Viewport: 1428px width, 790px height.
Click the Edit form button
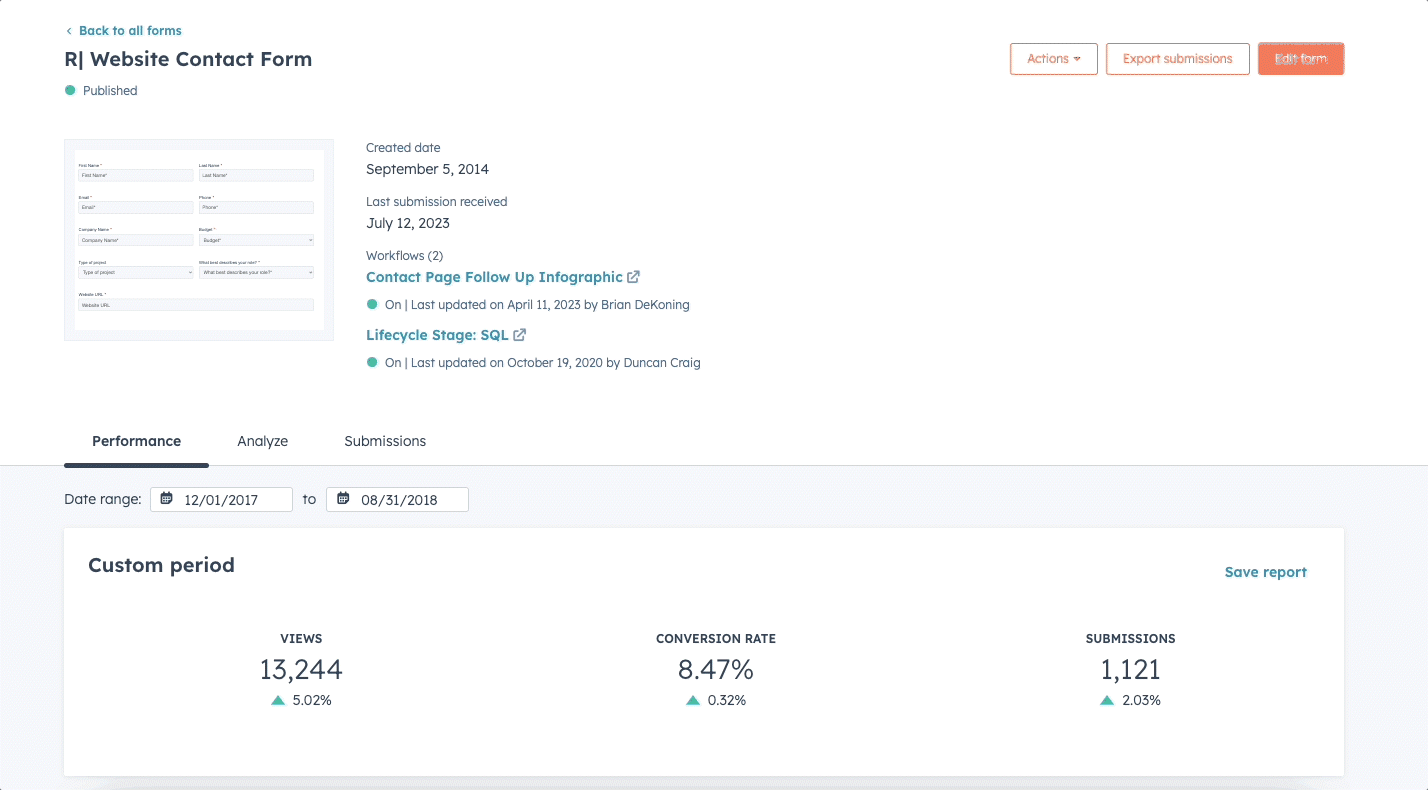coord(1300,58)
